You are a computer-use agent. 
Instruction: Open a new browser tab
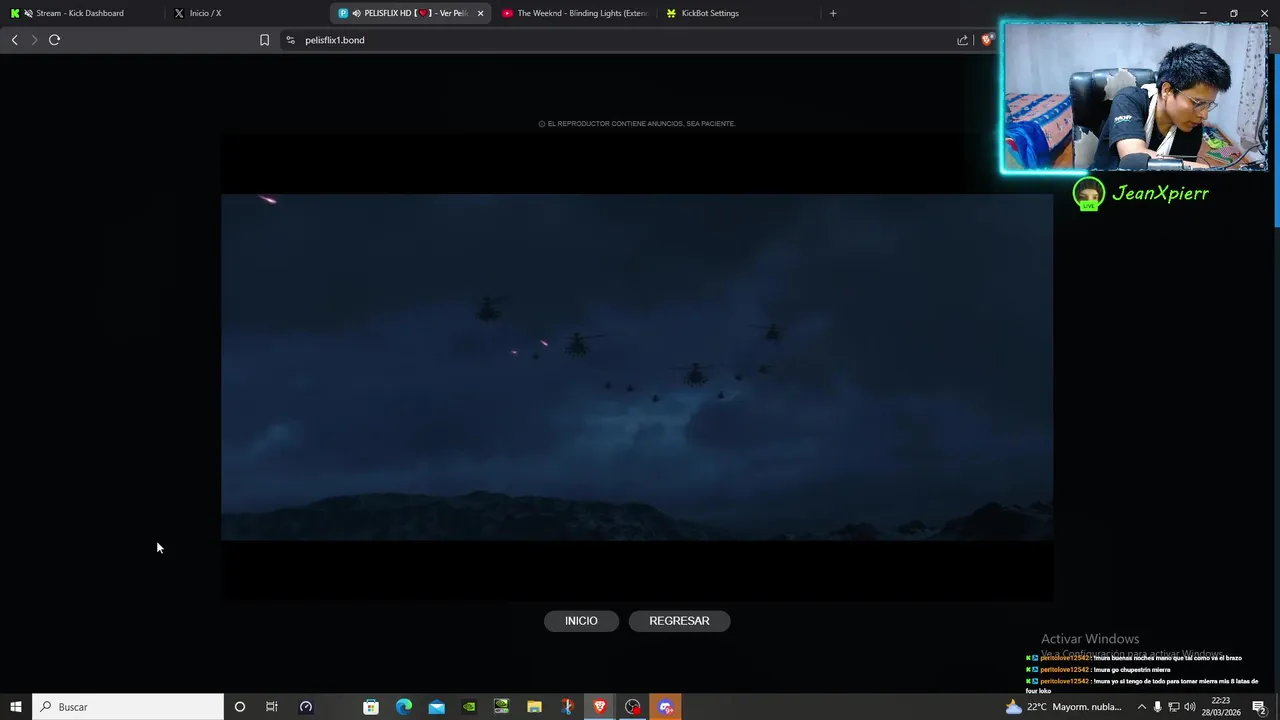833,13
